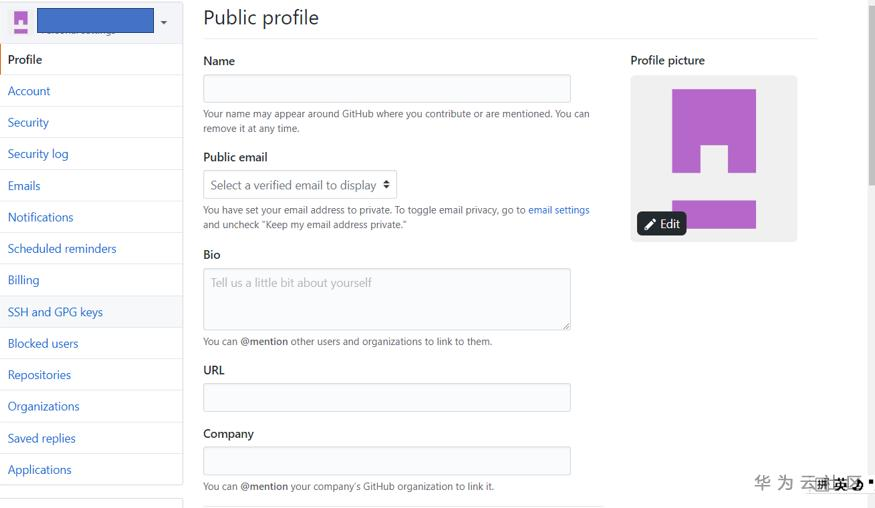Open the Security log section

point(38,154)
